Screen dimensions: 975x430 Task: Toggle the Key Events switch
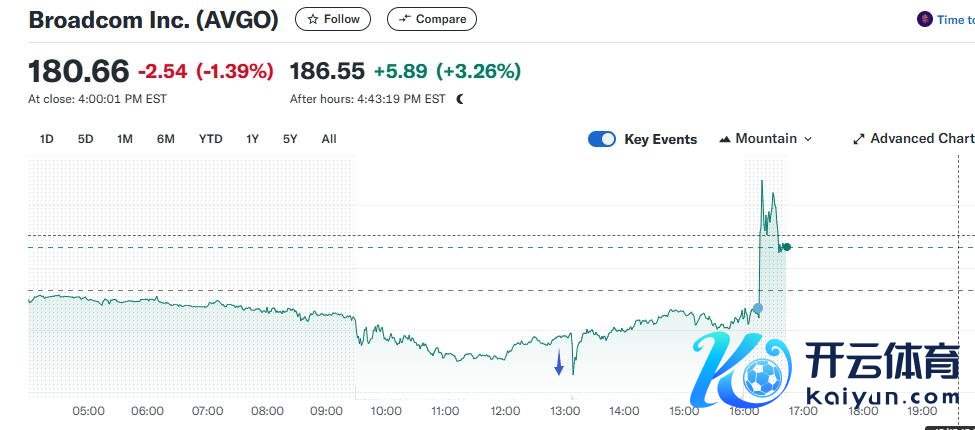pyautogui.click(x=602, y=139)
